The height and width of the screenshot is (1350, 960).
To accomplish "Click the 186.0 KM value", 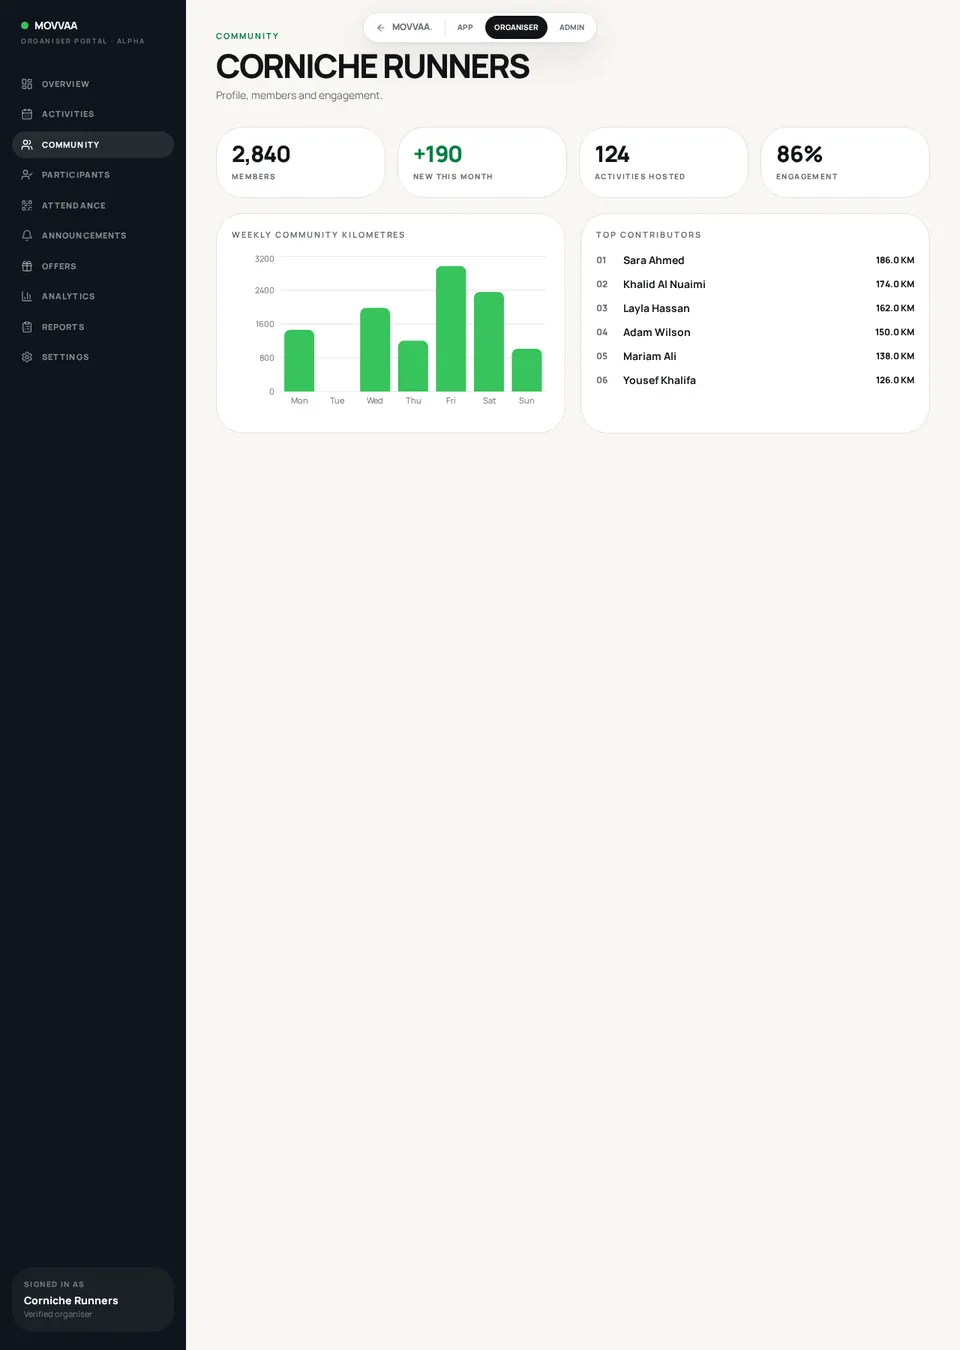I will click(895, 260).
